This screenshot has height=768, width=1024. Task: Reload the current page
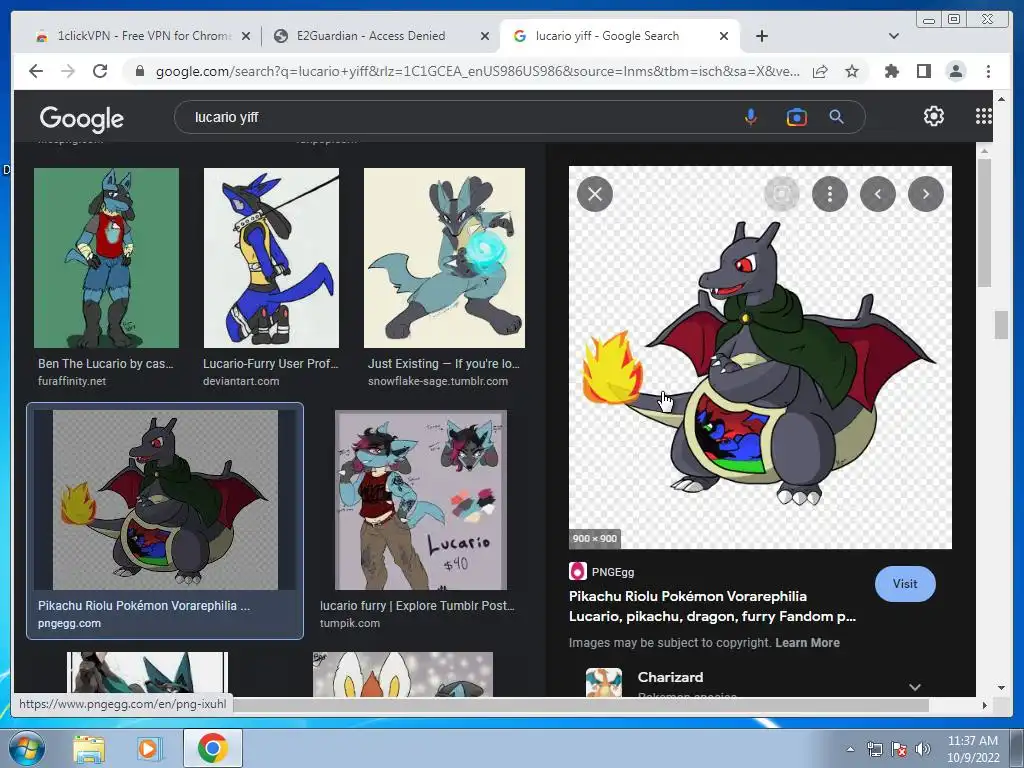[x=100, y=71]
